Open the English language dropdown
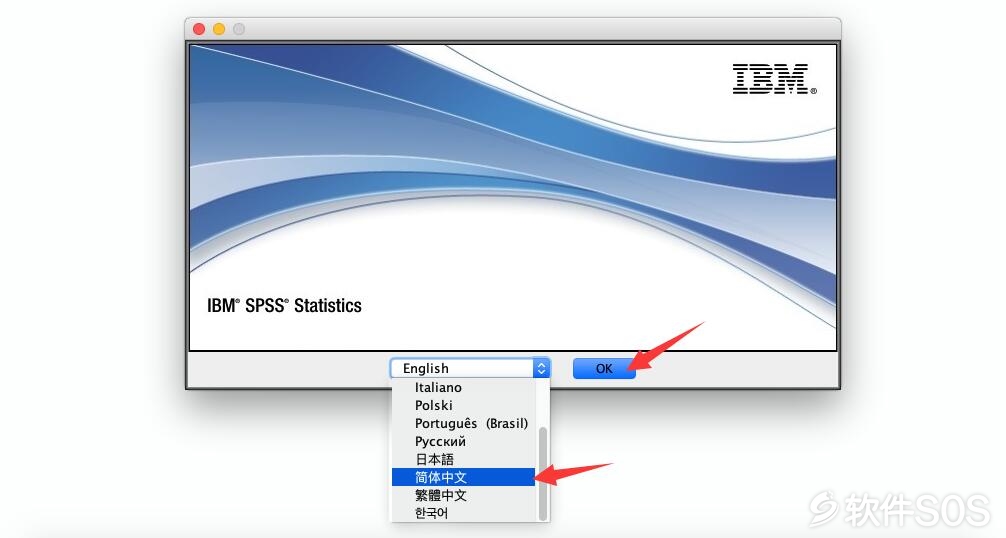Screen dimensions: 1006x538 coord(470,368)
